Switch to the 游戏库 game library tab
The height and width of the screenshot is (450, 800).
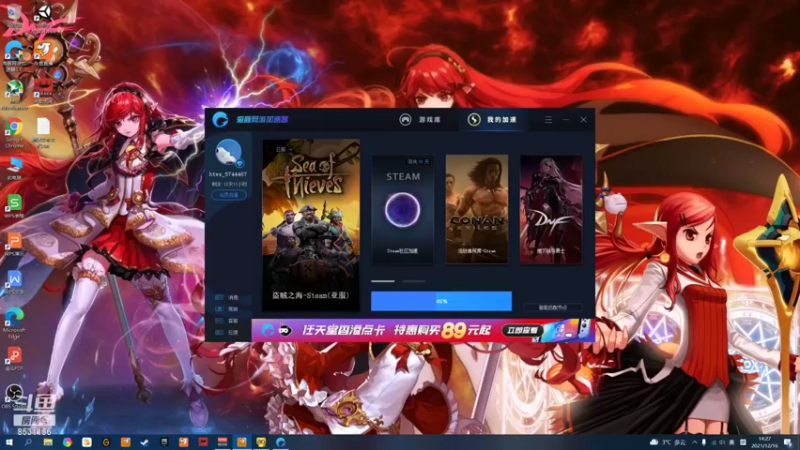tap(420, 119)
